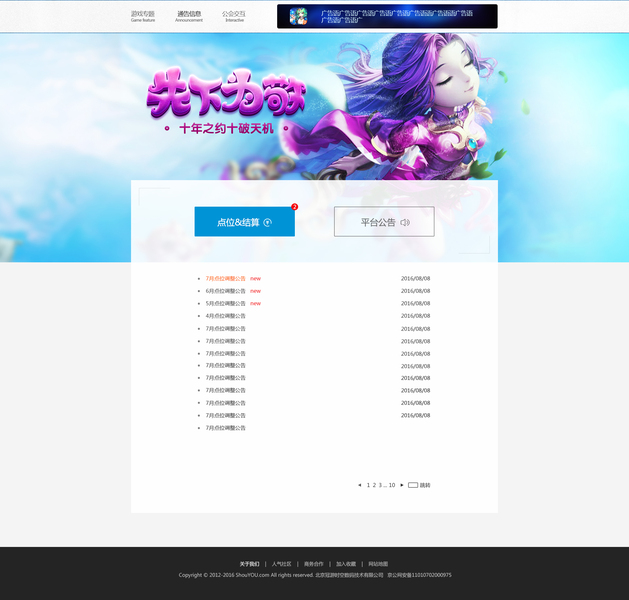Click the new tag beside 5月点位调整公告
Screen dimensions: 629x600
pyautogui.click(x=256, y=303)
